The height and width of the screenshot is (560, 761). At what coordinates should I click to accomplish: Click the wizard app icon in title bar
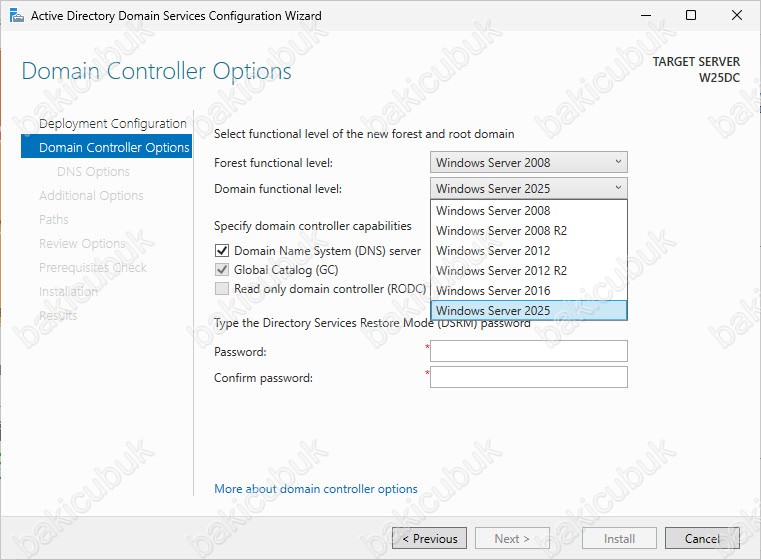click(17, 16)
